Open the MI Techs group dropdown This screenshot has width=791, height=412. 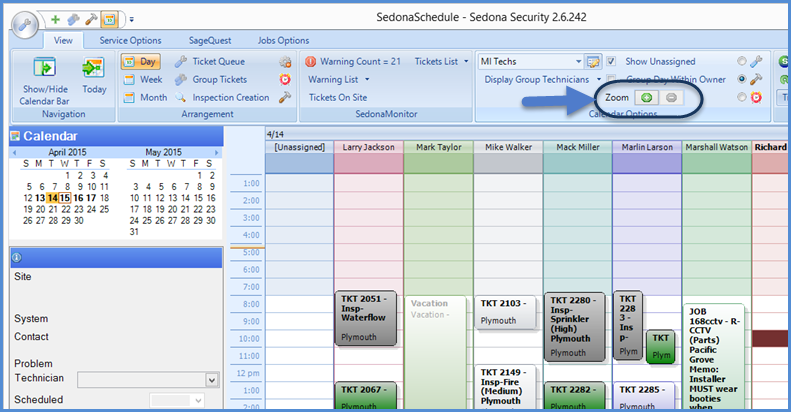click(579, 62)
